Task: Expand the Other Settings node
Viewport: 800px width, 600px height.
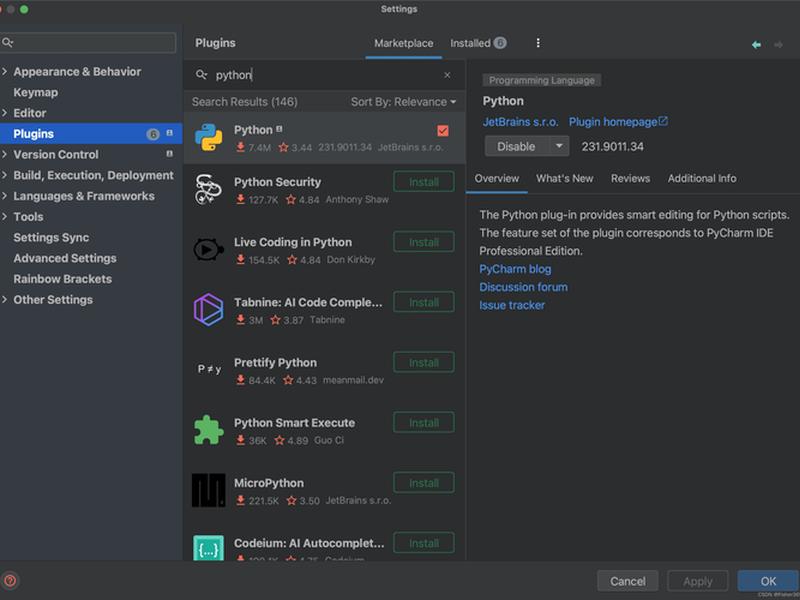Action: (x=5, y=299)
